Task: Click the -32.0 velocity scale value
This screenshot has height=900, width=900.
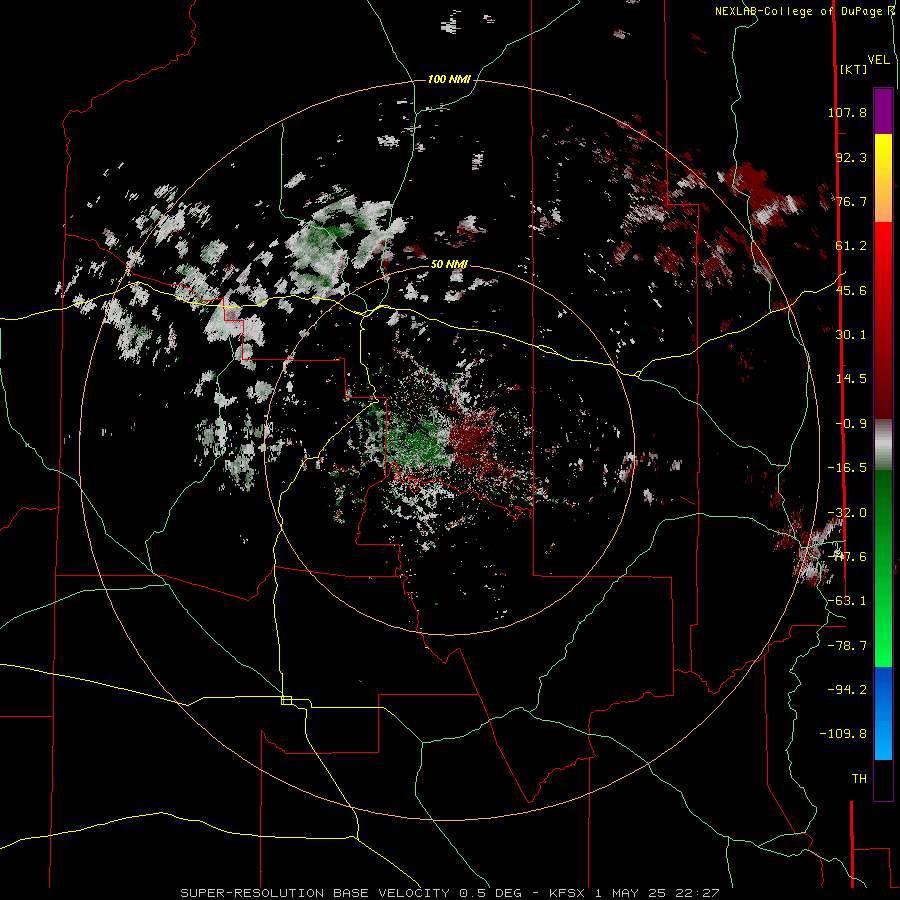Action: 847,513
